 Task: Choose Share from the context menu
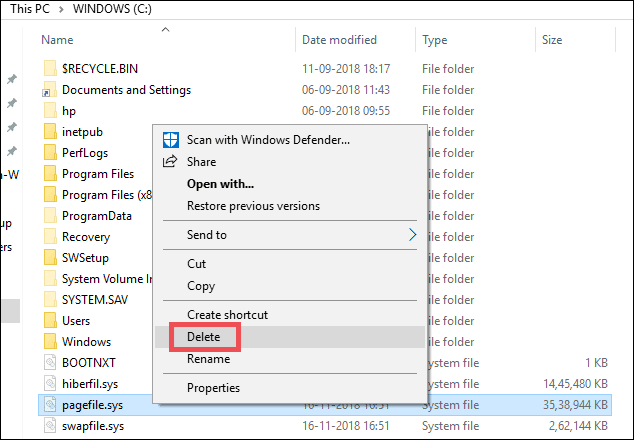coord(290,162)
